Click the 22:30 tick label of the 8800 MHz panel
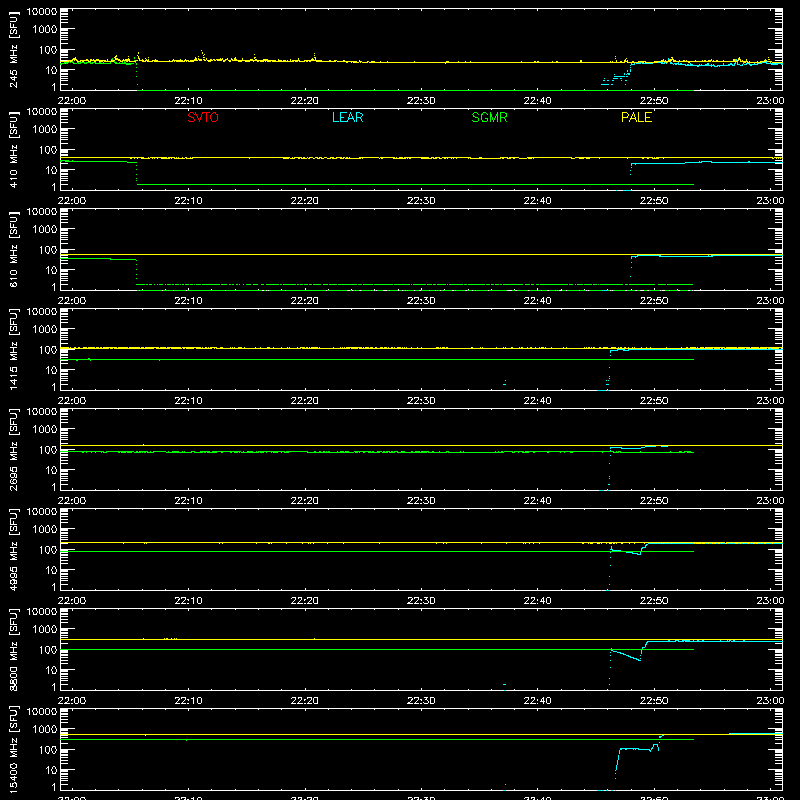The image size is (800, 800). point(421,701)
